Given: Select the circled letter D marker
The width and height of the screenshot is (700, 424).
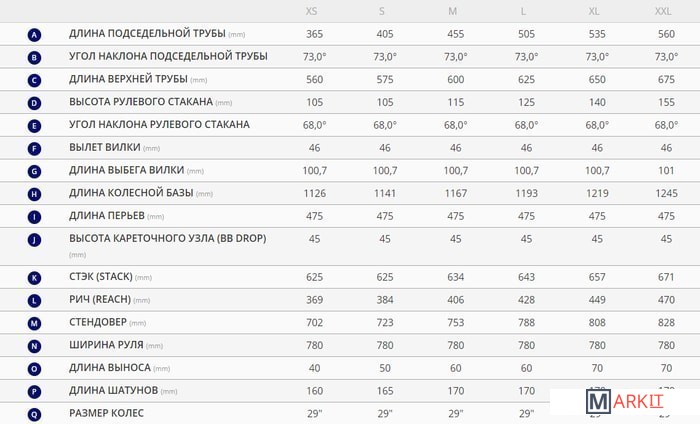Looking at the screenshot, I should [x=35, y=103].
